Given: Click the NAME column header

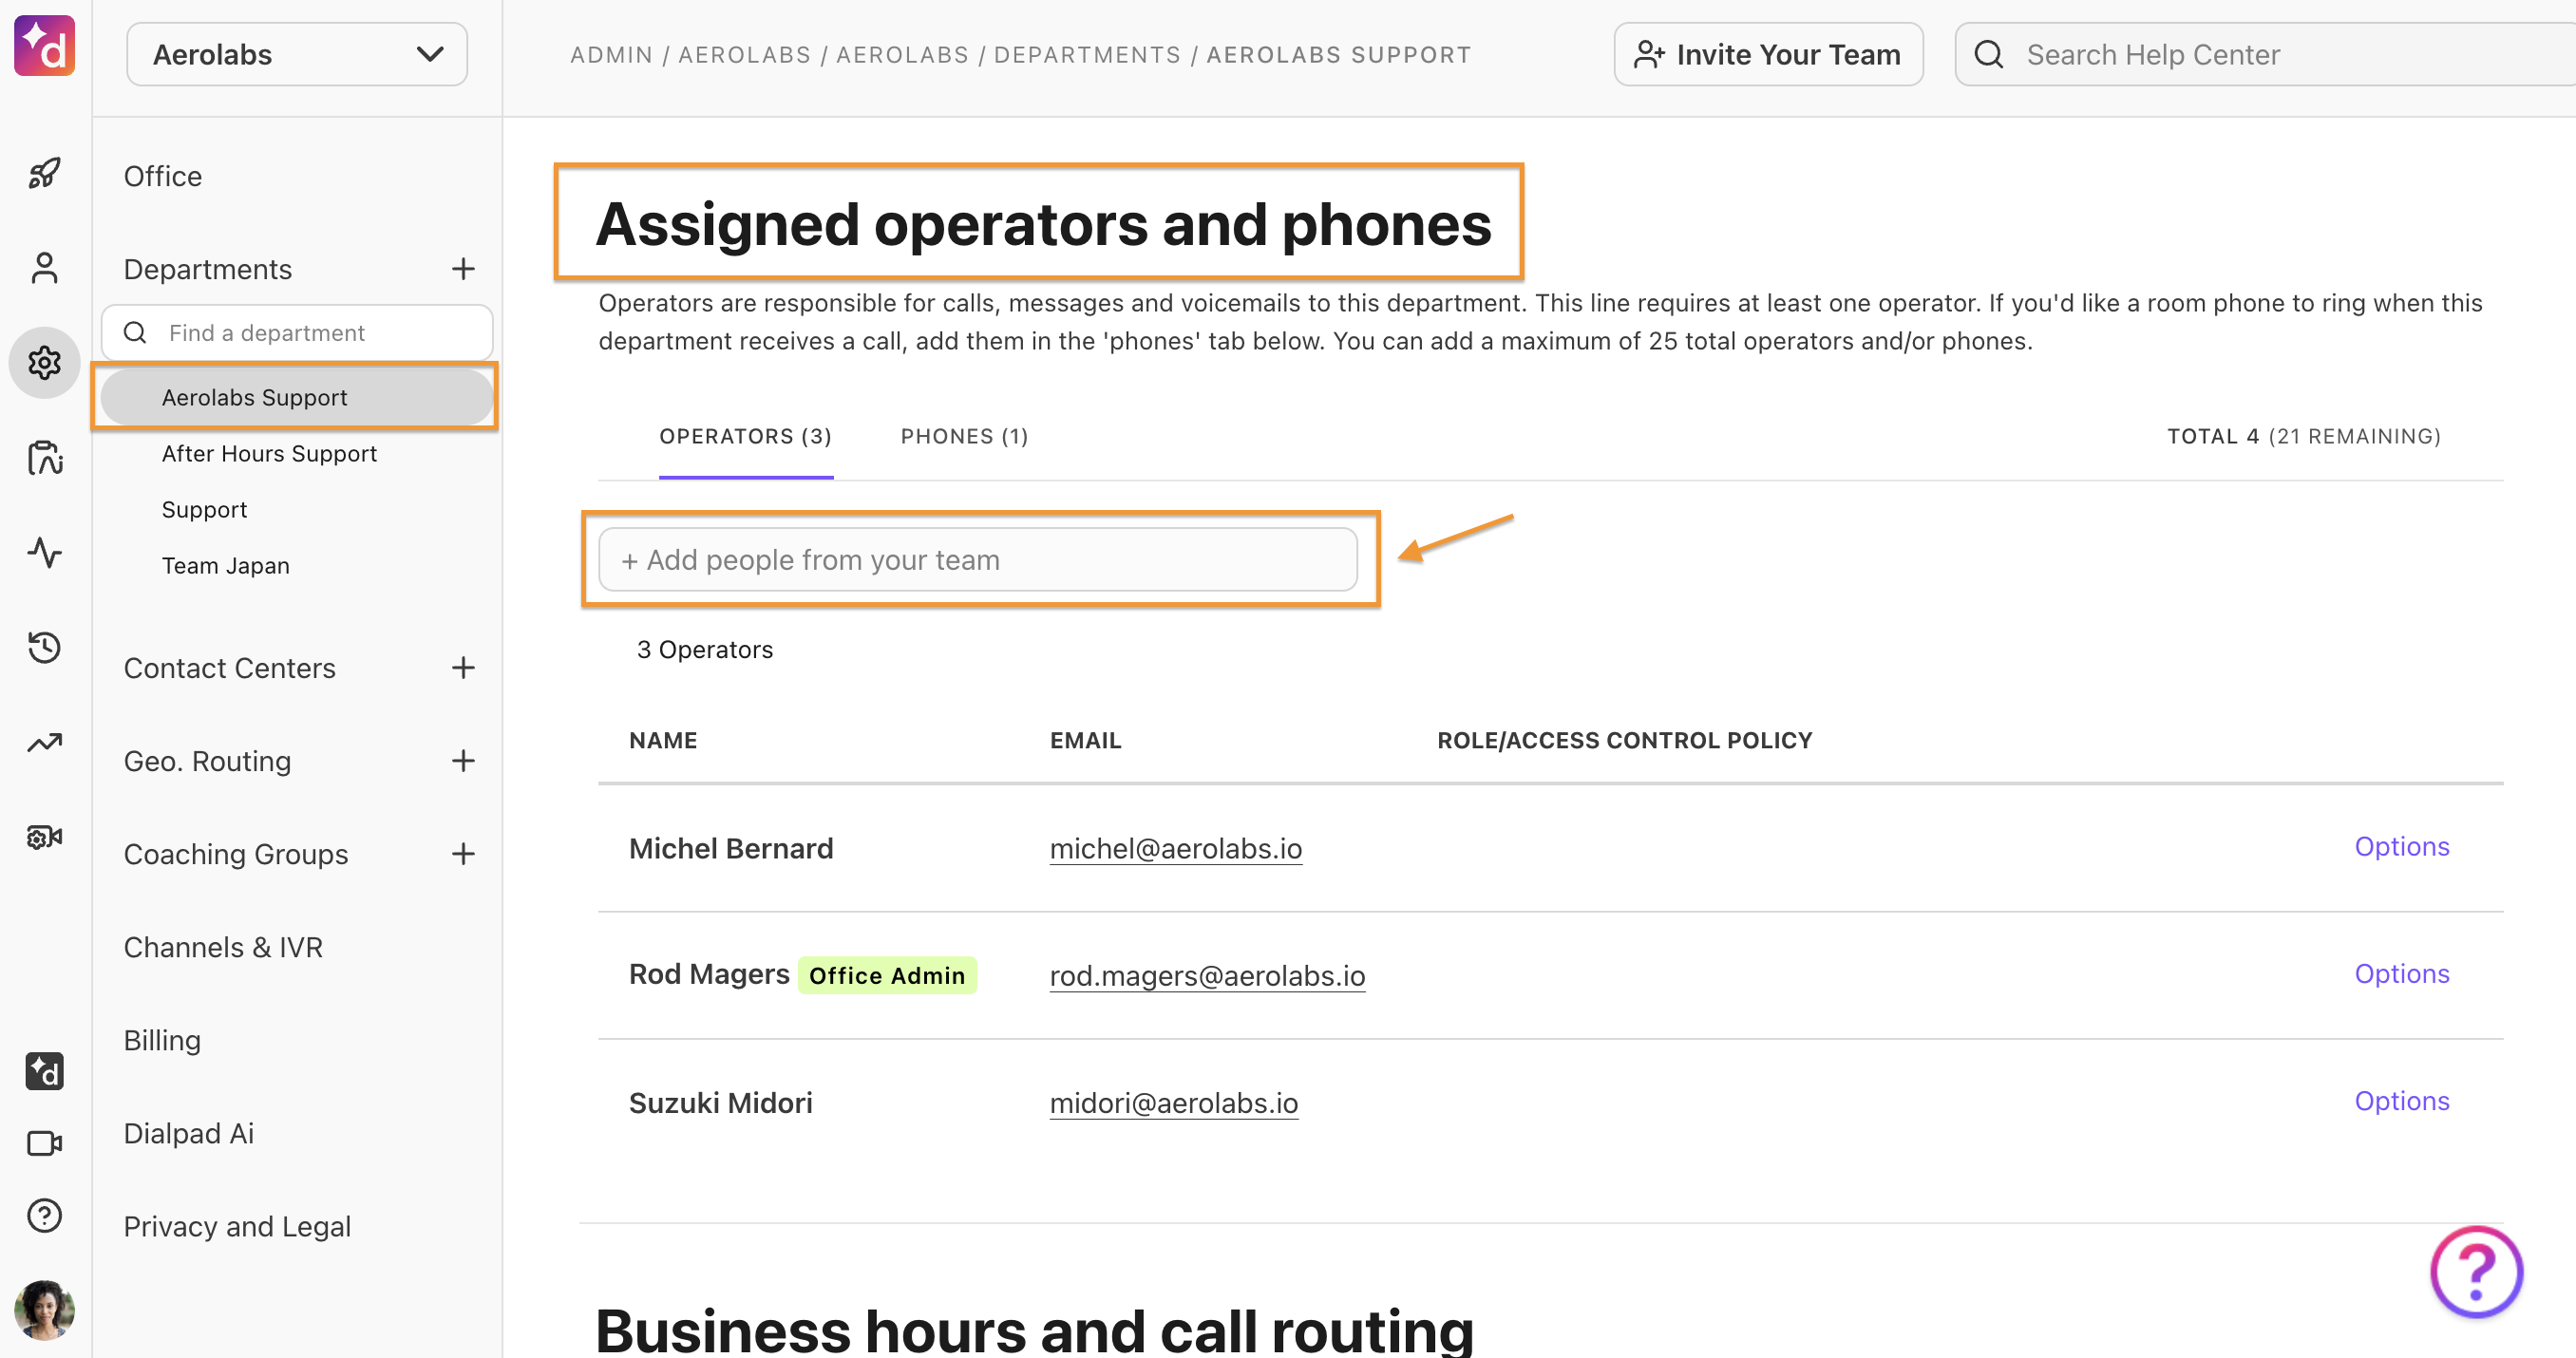Looking at the screenshot, I should click(663, 740).
